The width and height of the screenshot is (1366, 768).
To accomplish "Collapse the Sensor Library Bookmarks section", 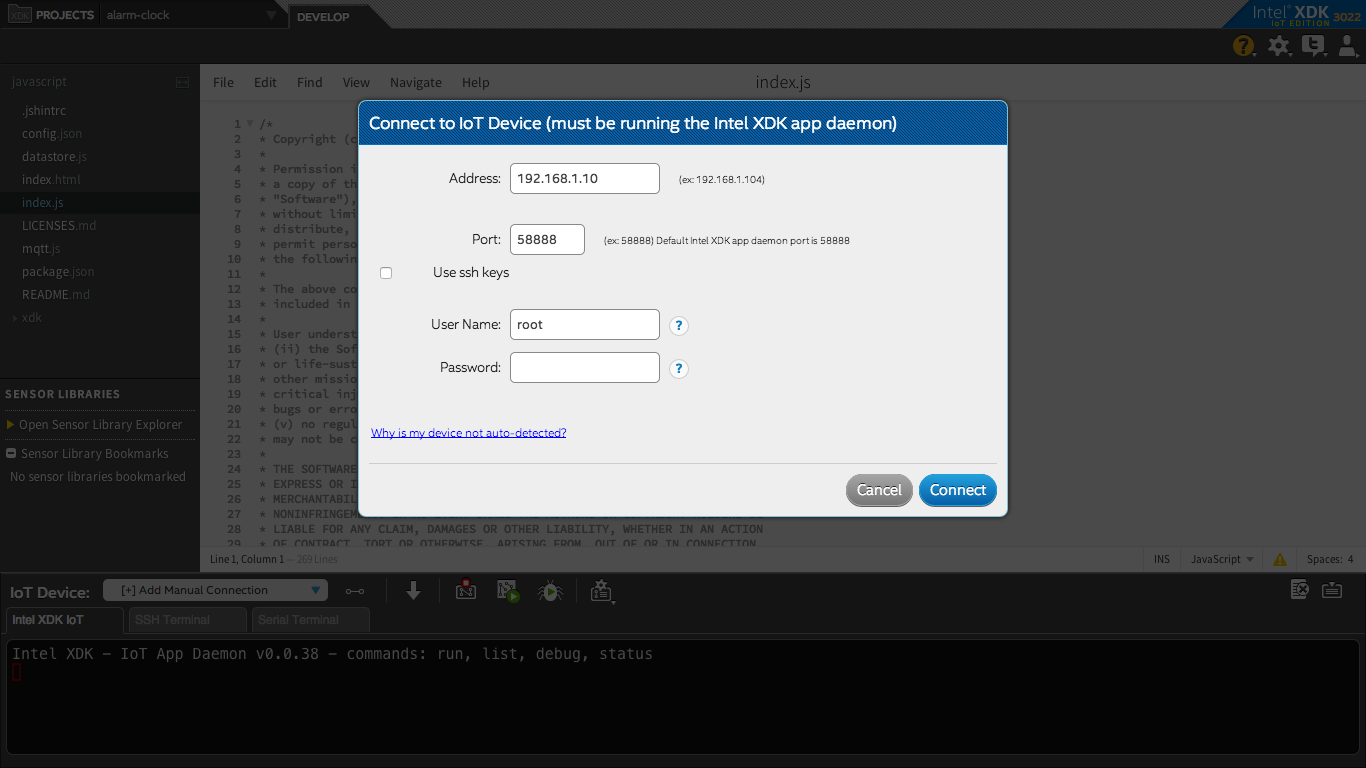I will click(x=11, y=453).
